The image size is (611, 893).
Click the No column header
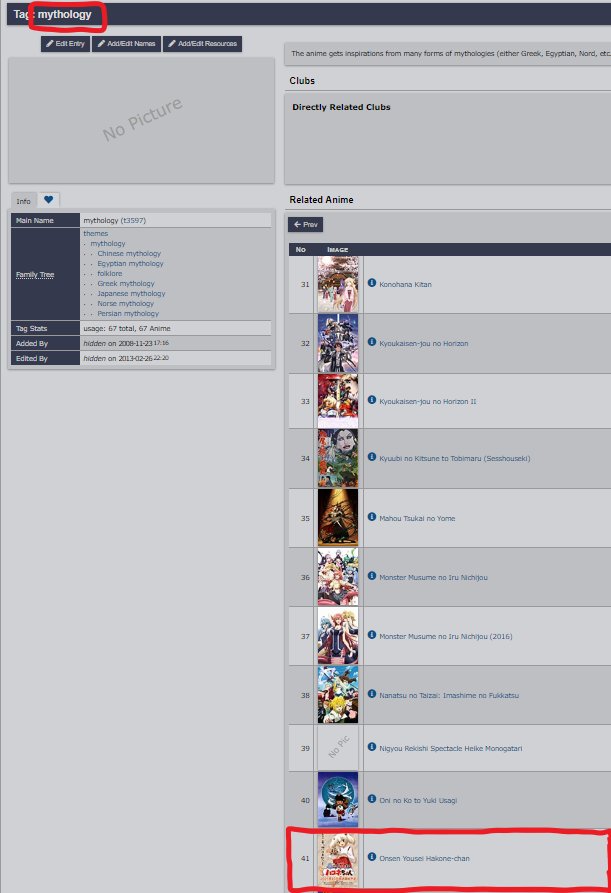(x=301, y=249)
